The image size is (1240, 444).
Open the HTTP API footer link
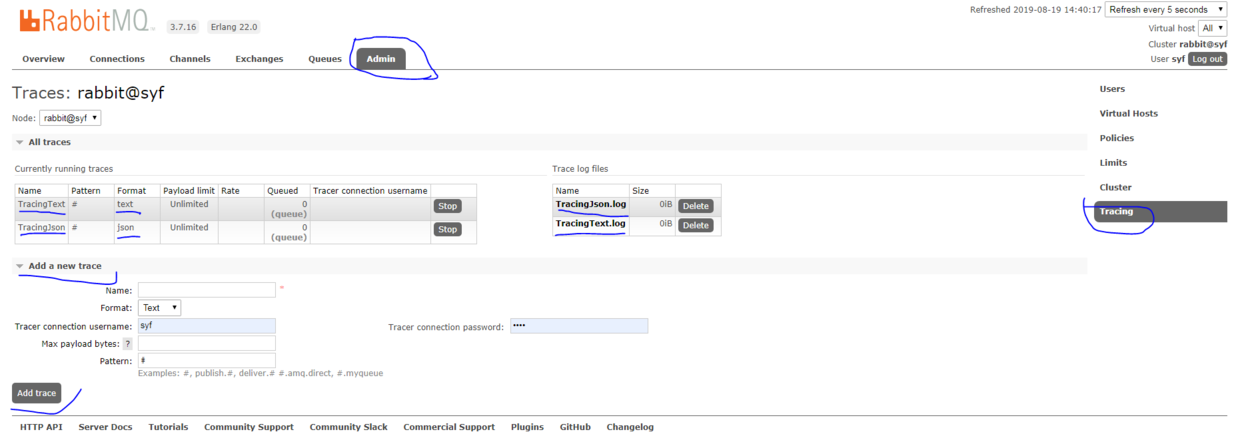click(x=41, y=427)
